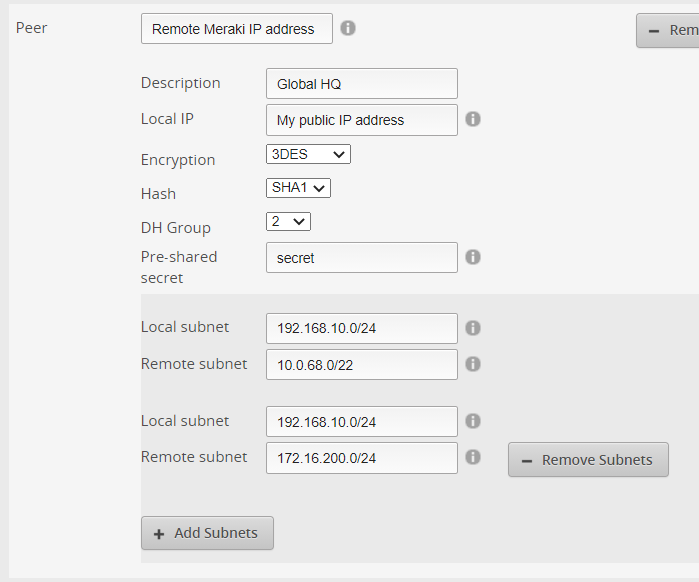This screenshot has width=699, height=582.
Task: Click the Remote subnet field with 10.0.68.0/22
Action: 361,365
